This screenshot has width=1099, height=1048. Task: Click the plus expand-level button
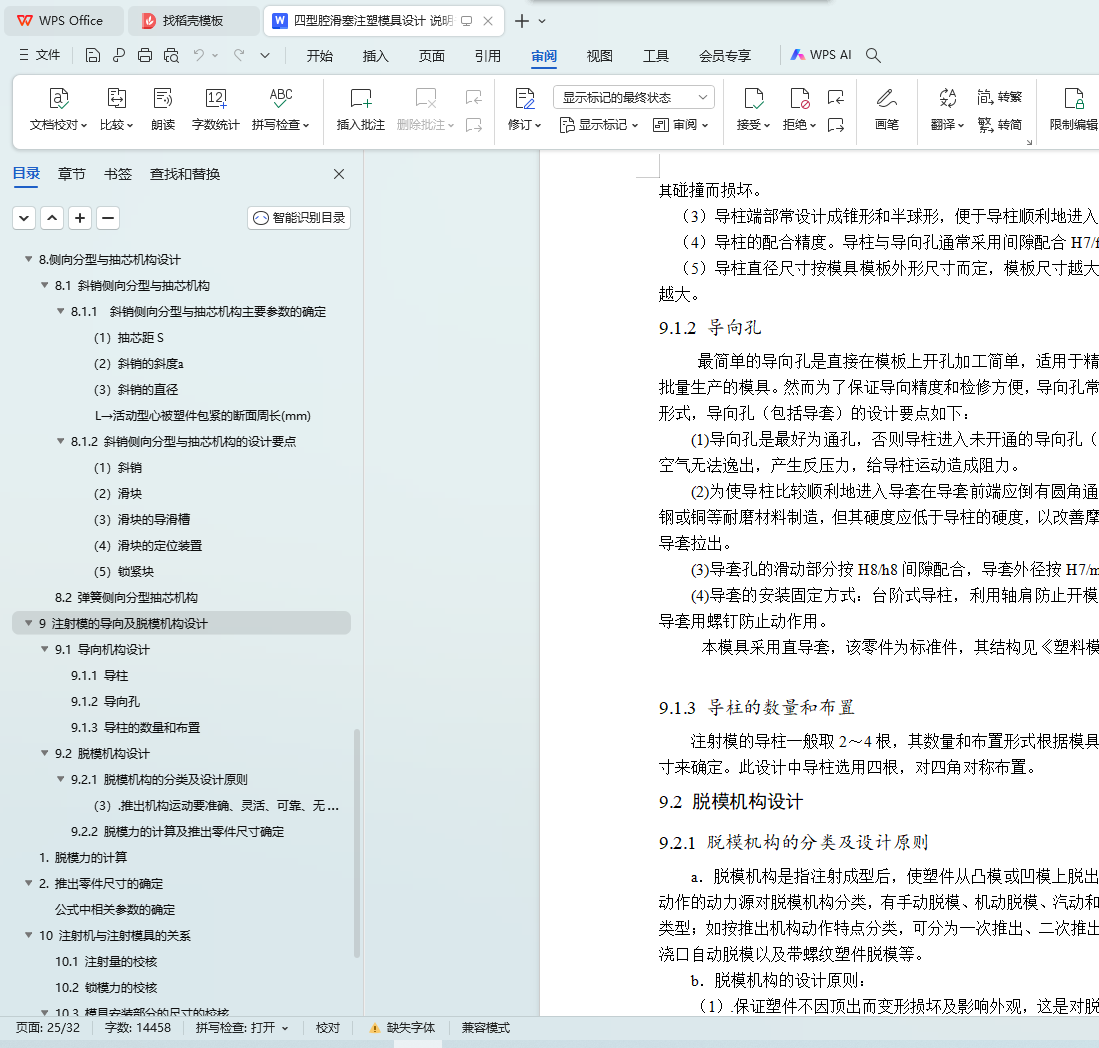tap(80, 218)
